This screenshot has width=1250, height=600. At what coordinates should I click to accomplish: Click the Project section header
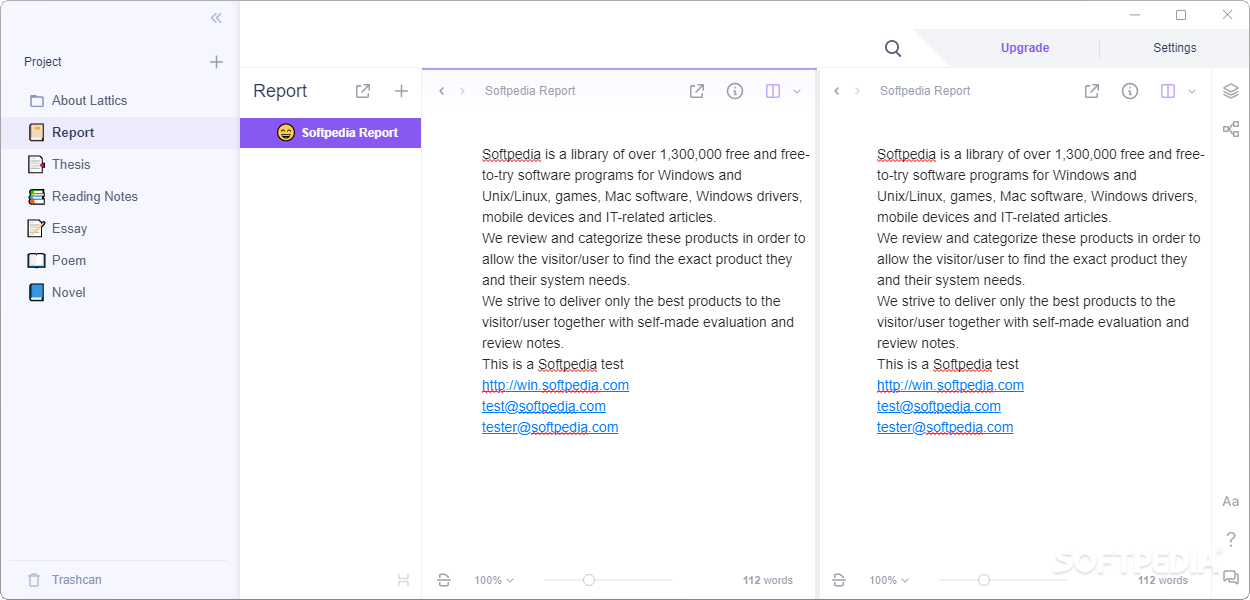tap(43, 62)
